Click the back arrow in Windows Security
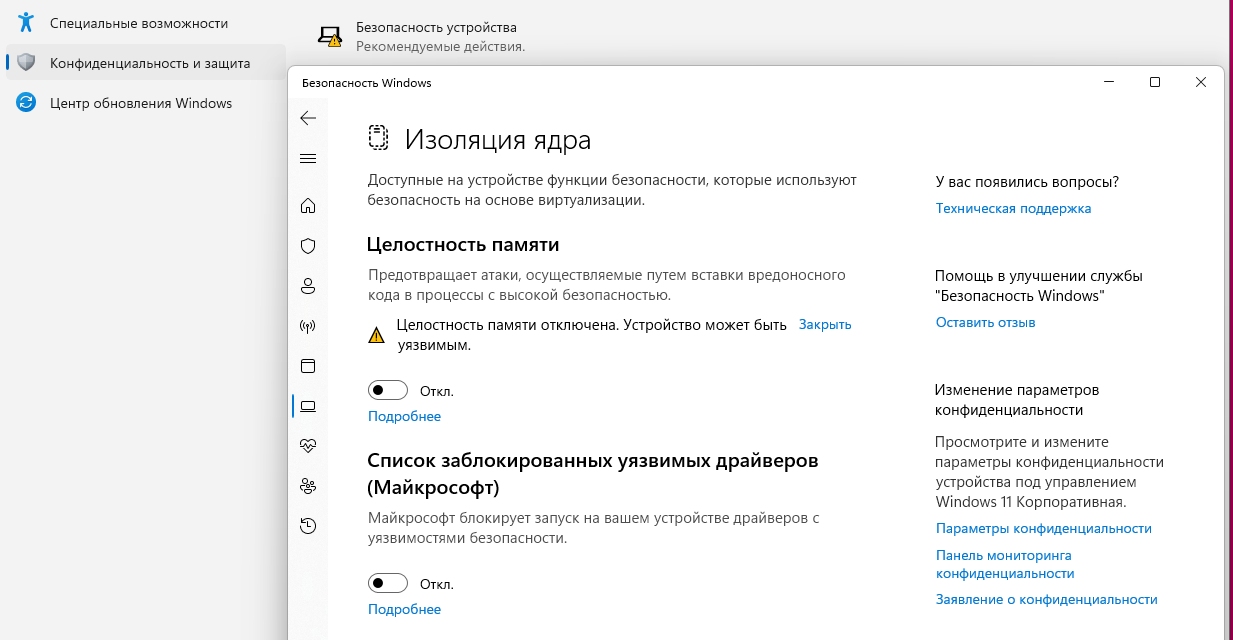The width and height of the screenshot is (1233, 640). pyautogui.click(x=308, y=118)
